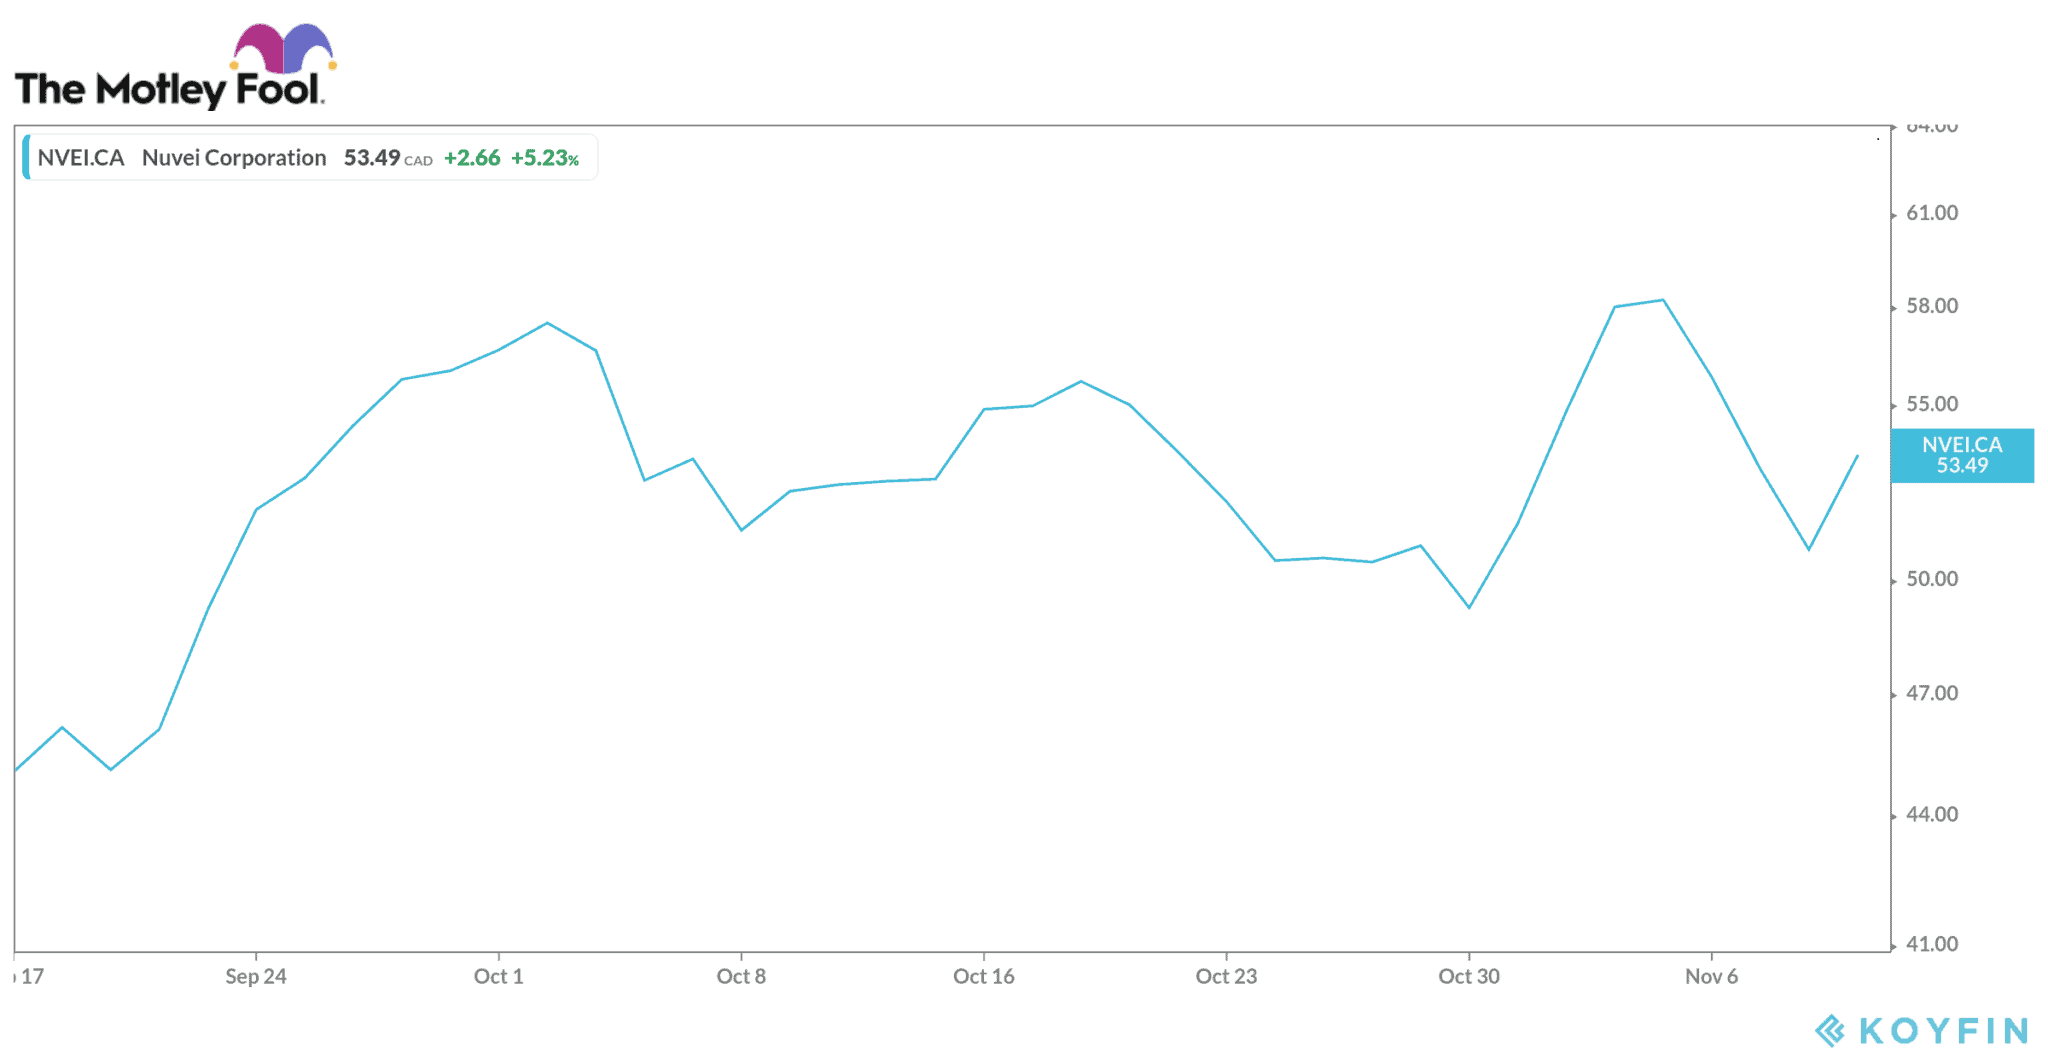2048x1058 pixels.
Task: Click the NVEI.CA ticker symbol in legend
Action: click(81, 158)
